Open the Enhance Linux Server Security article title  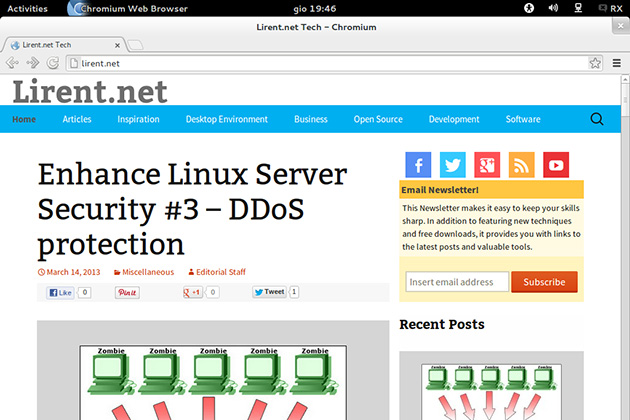192,209
